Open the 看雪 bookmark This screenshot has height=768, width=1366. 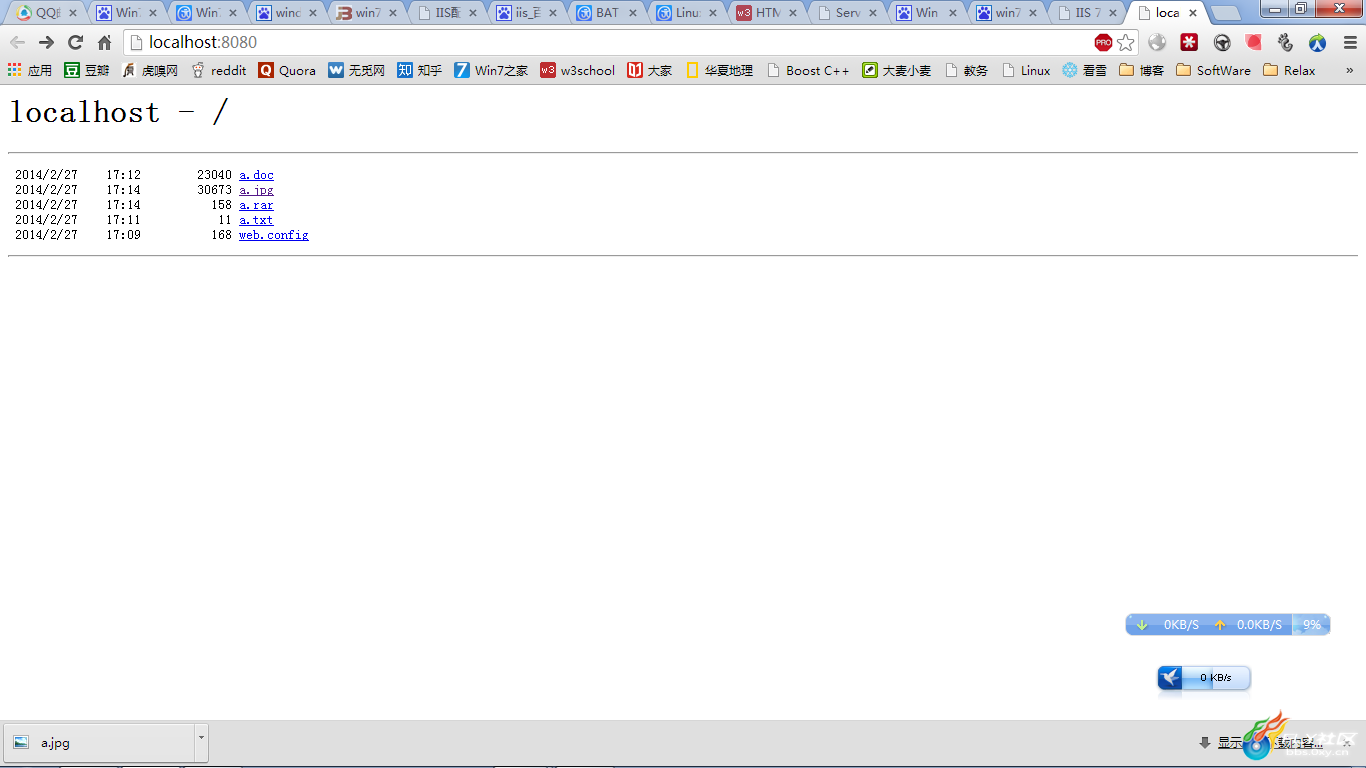click(1085, 70)
